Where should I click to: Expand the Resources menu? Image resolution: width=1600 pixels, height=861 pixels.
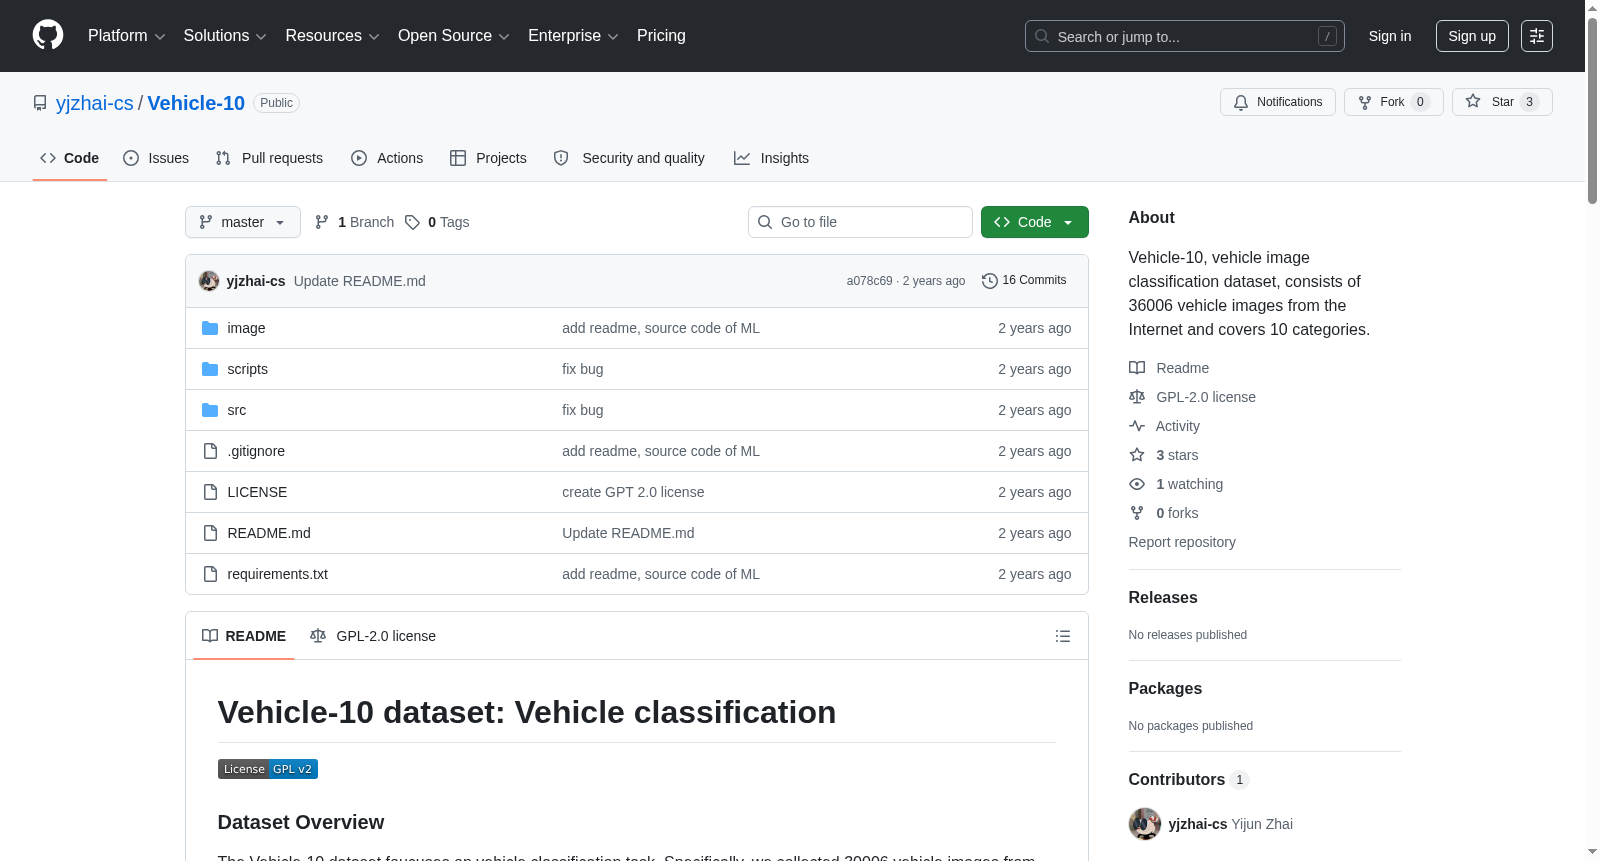(x=333, y=36)
